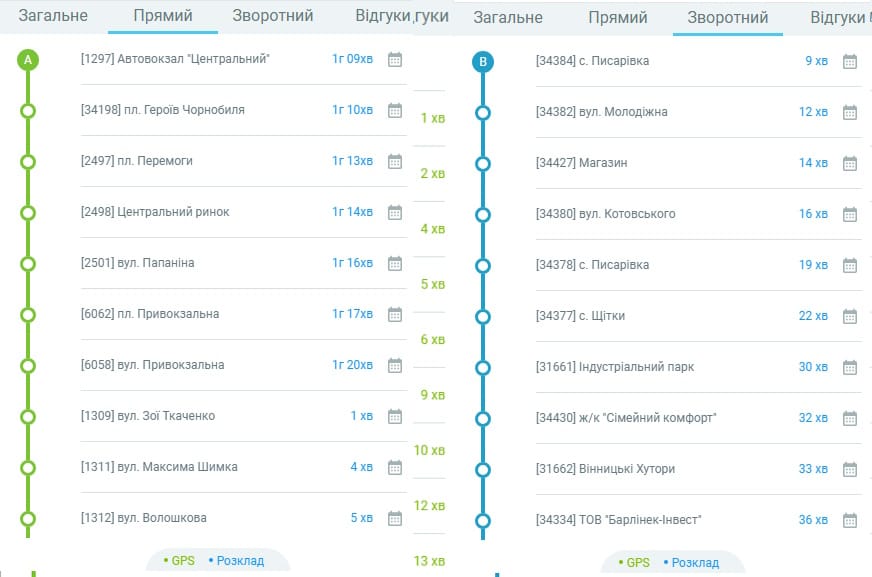872x577 pixels.
Task: Click calendar icon next to ТОВ "Барлінек-Інвест"
Action: pyautogui.click(x=849, y=519)
